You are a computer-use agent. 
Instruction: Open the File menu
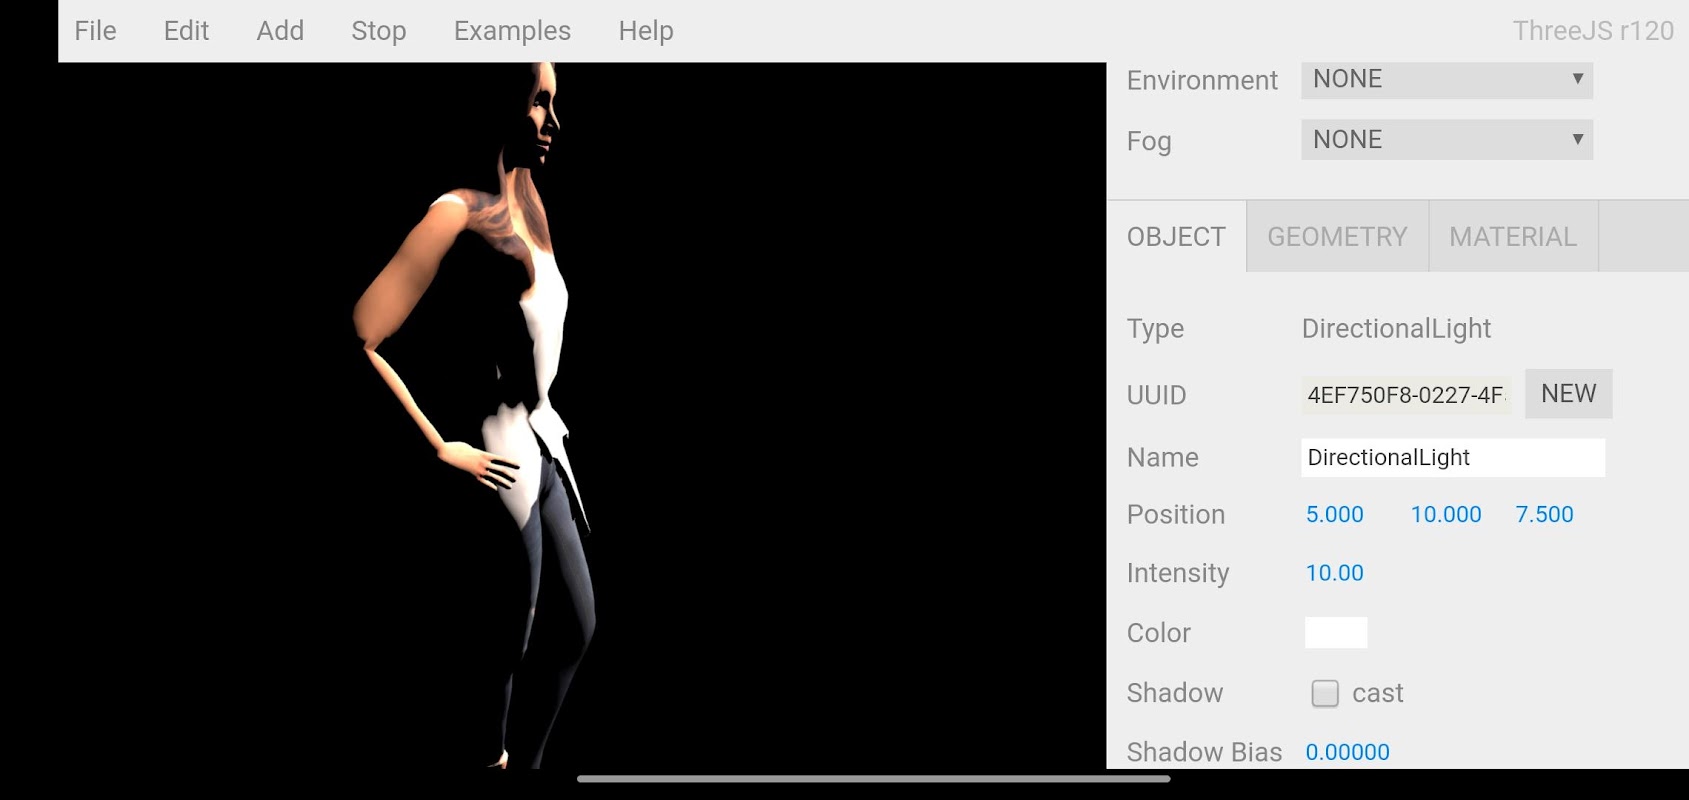tap(95, 31)
